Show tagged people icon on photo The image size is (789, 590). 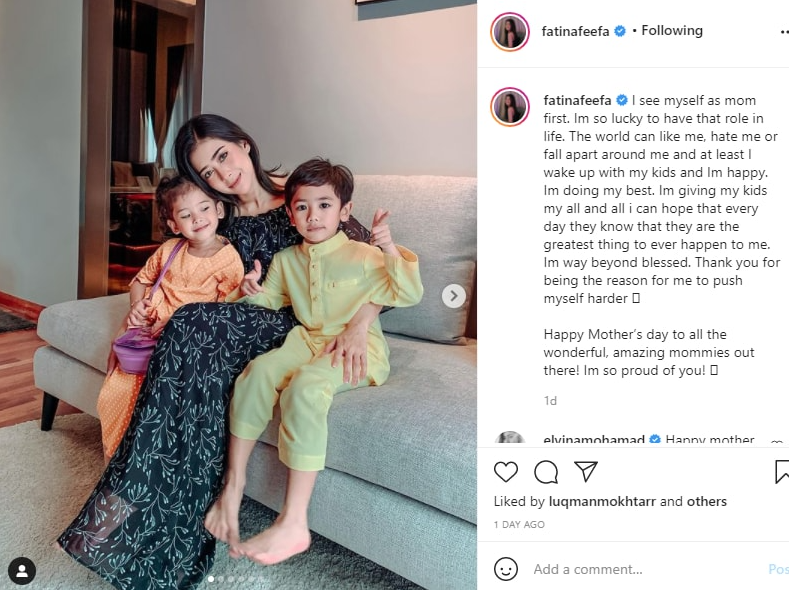(x=22, y=570)
